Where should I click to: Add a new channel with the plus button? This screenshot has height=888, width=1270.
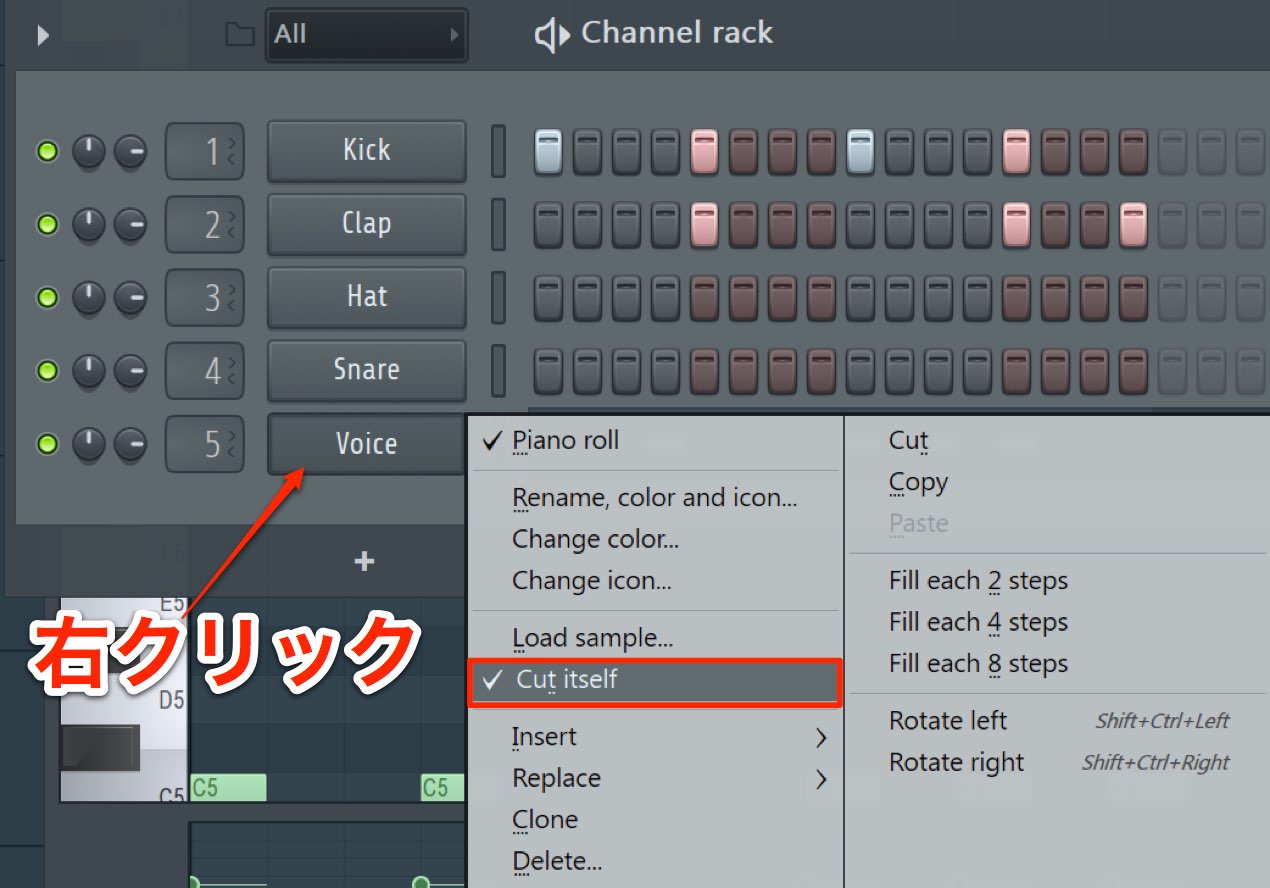point(364,562)
